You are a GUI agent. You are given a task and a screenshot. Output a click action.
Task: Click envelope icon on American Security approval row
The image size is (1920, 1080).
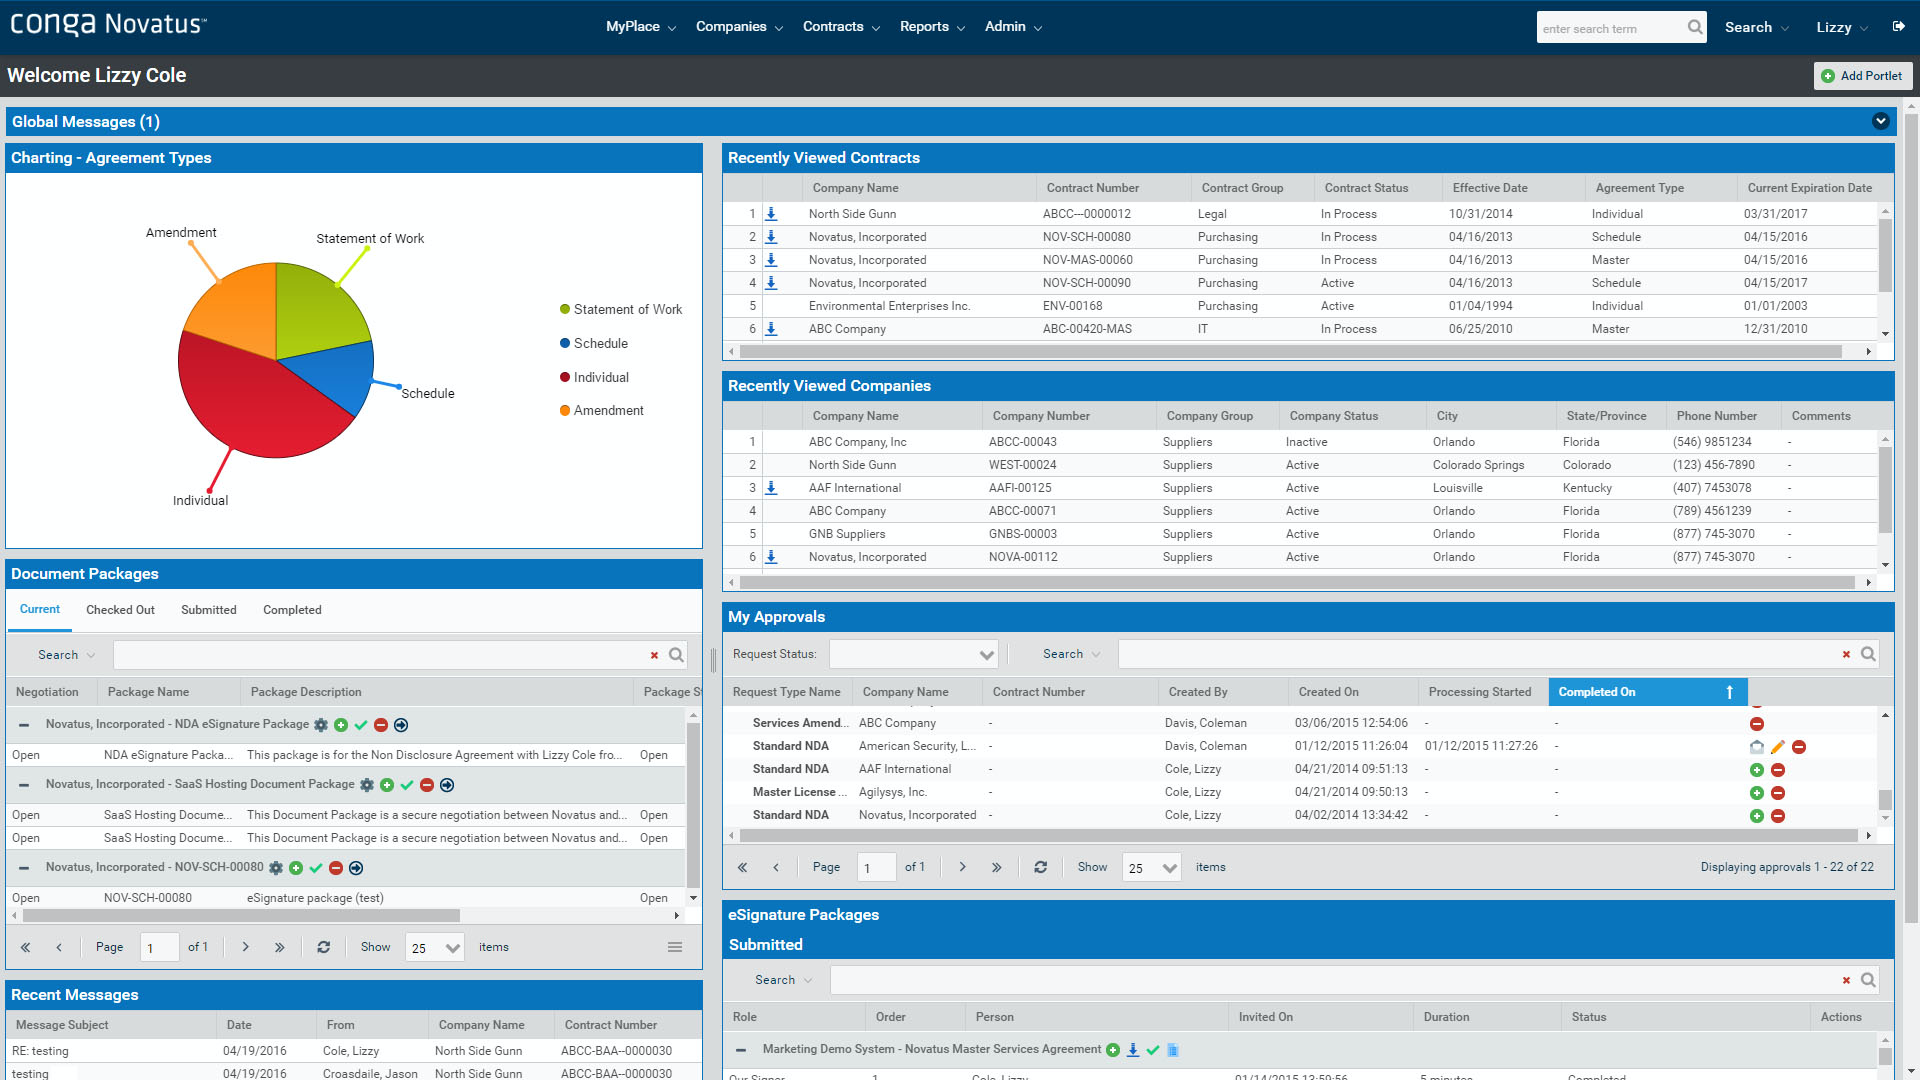pyautogui.click(x=1757, y=747)
